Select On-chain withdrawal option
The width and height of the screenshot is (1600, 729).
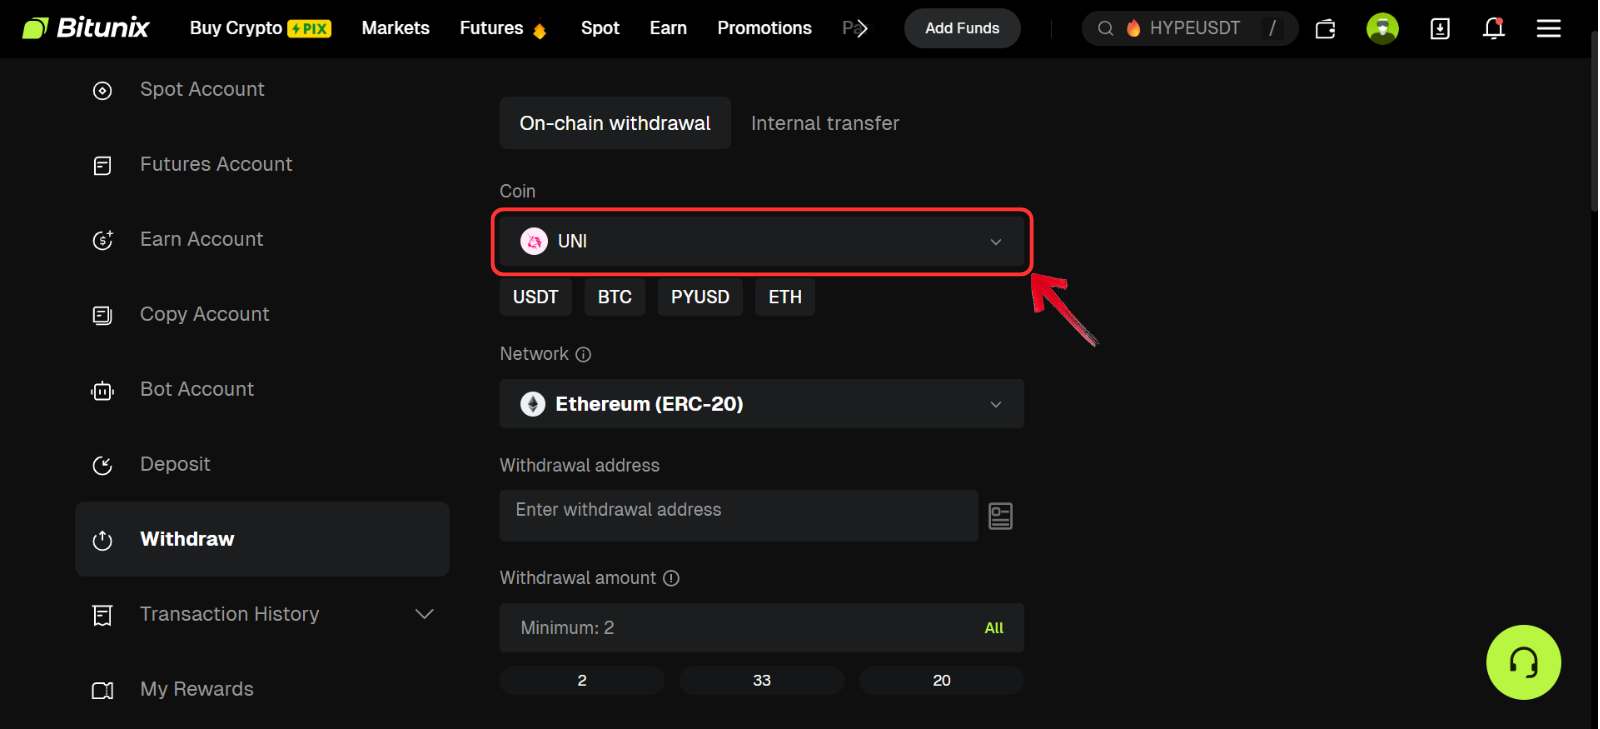point(614,123)
